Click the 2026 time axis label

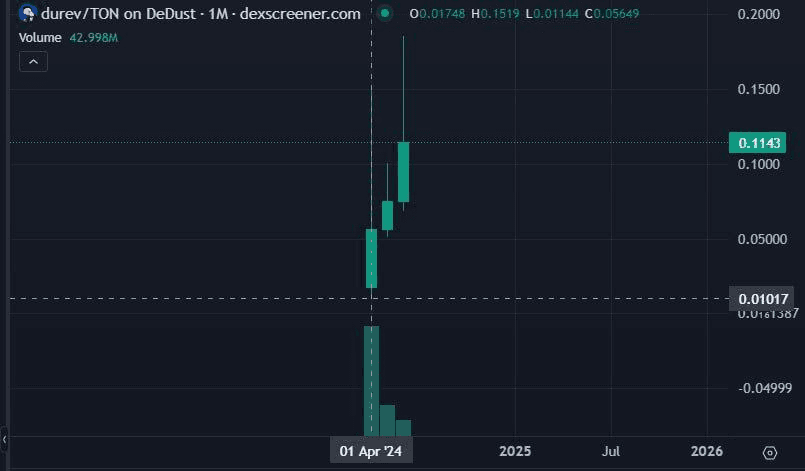tap(706, 452)
